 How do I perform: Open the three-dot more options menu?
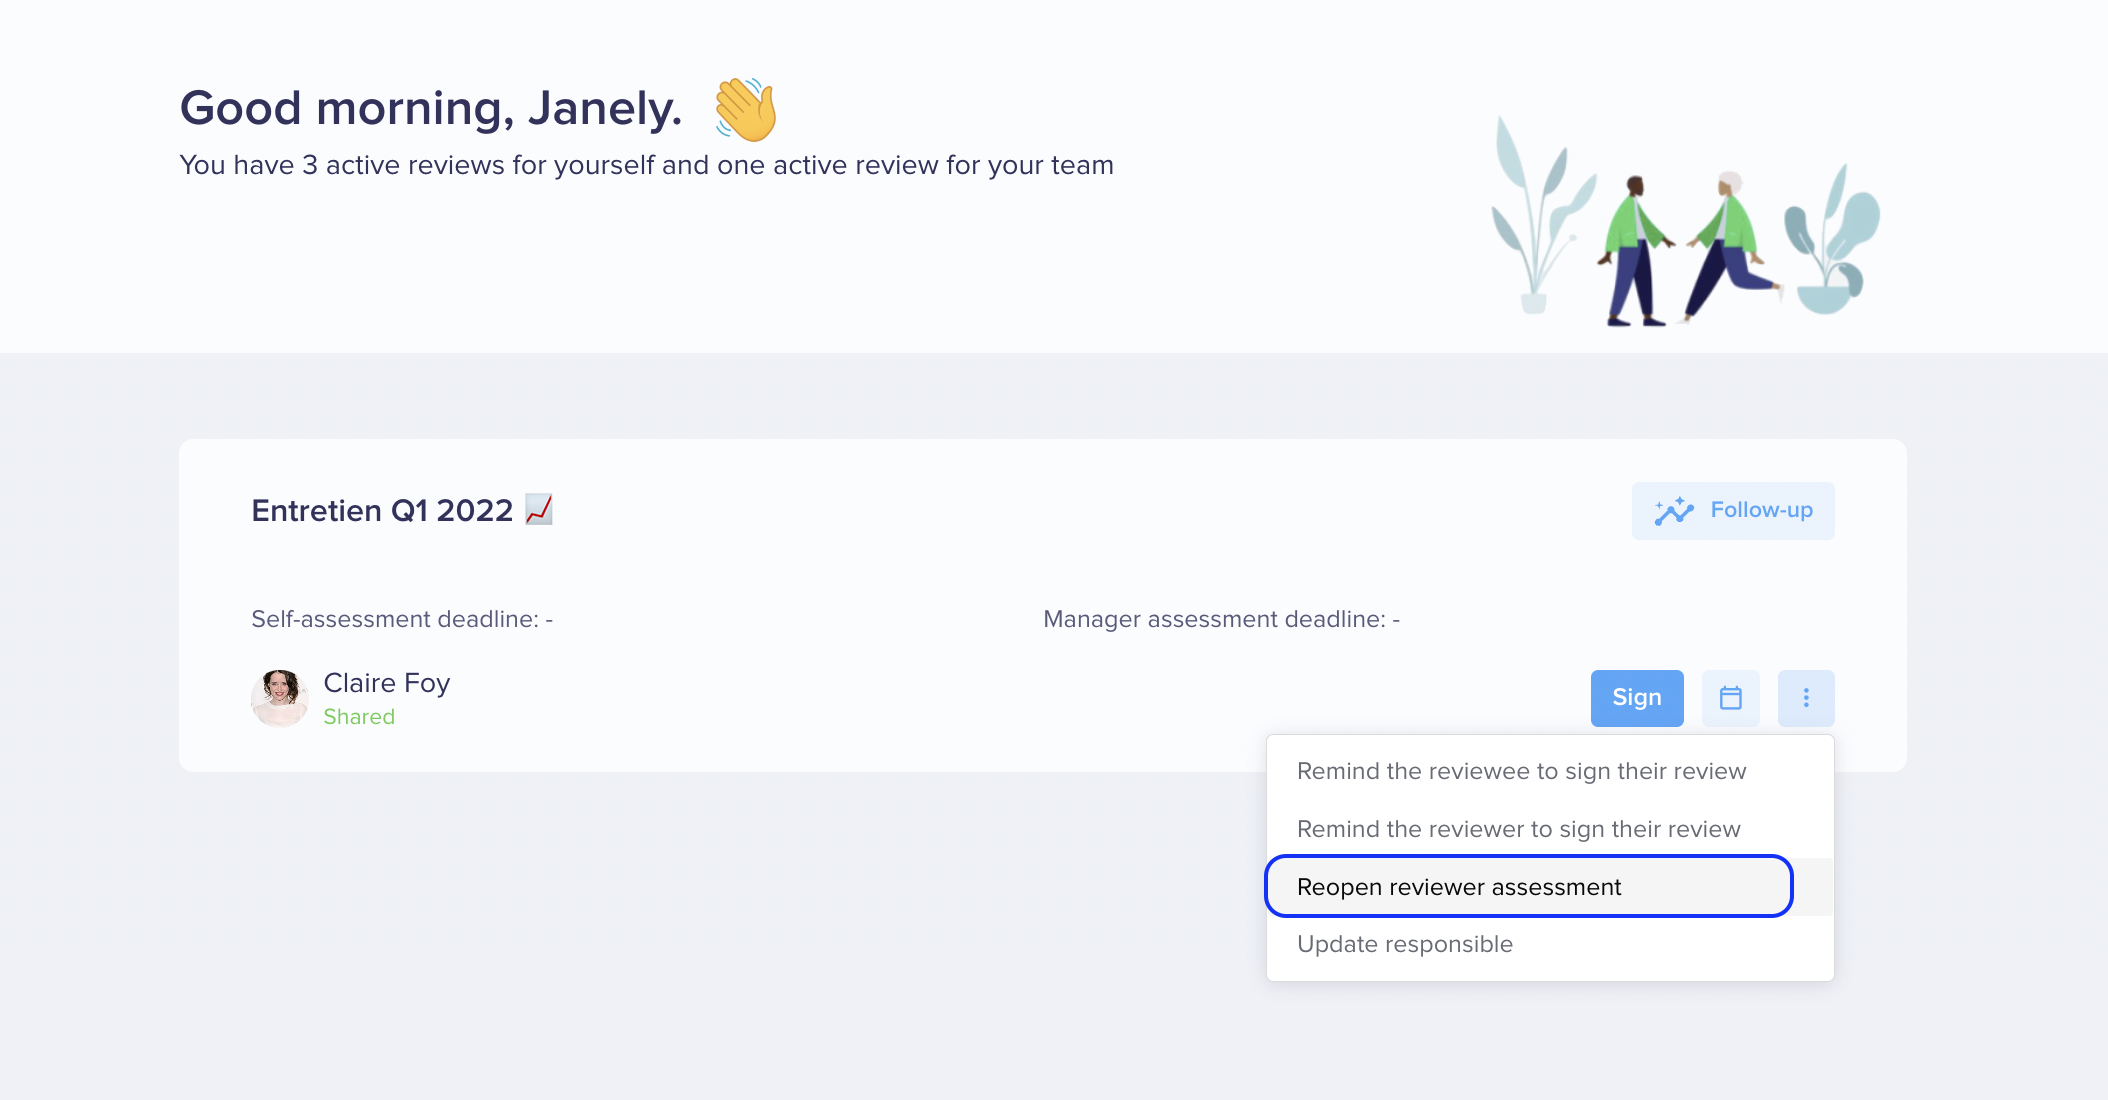tap(1806, 698)
